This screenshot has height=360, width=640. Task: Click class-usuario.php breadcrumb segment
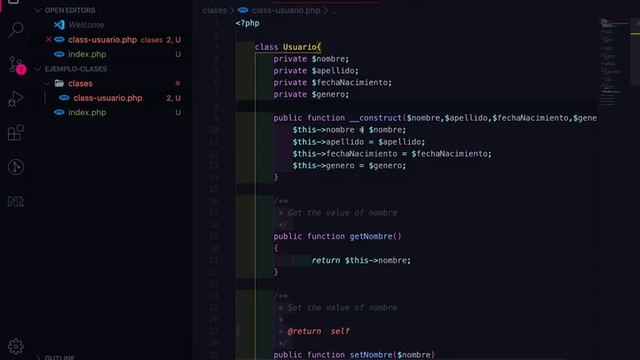pyautogui.click(x=286, y=10)
